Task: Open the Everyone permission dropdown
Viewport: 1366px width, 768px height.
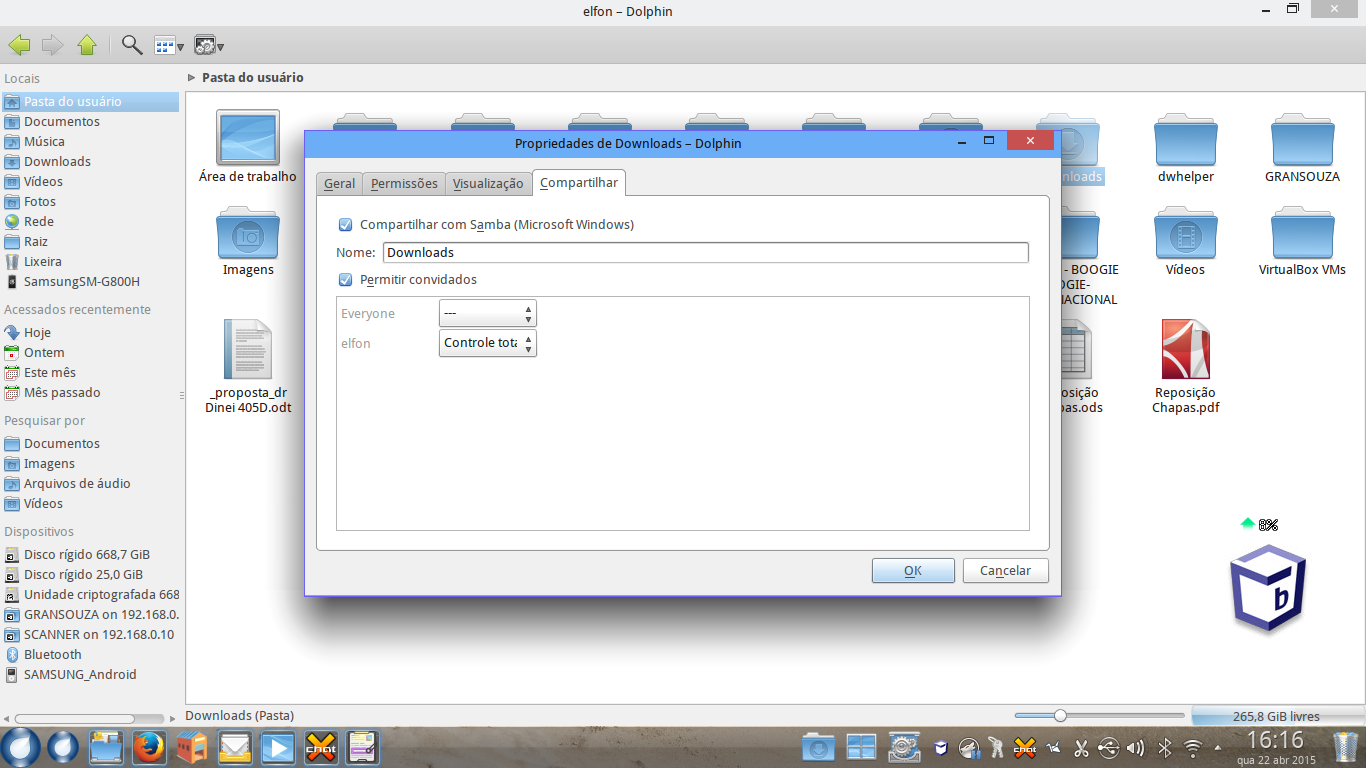Action: [488, 313]
